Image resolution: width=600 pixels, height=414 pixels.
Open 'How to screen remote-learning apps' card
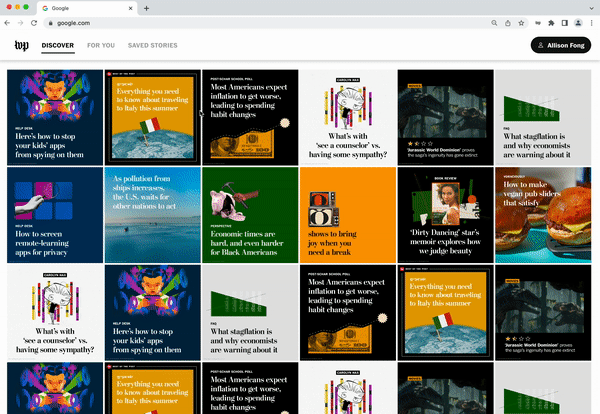[55, 215]
